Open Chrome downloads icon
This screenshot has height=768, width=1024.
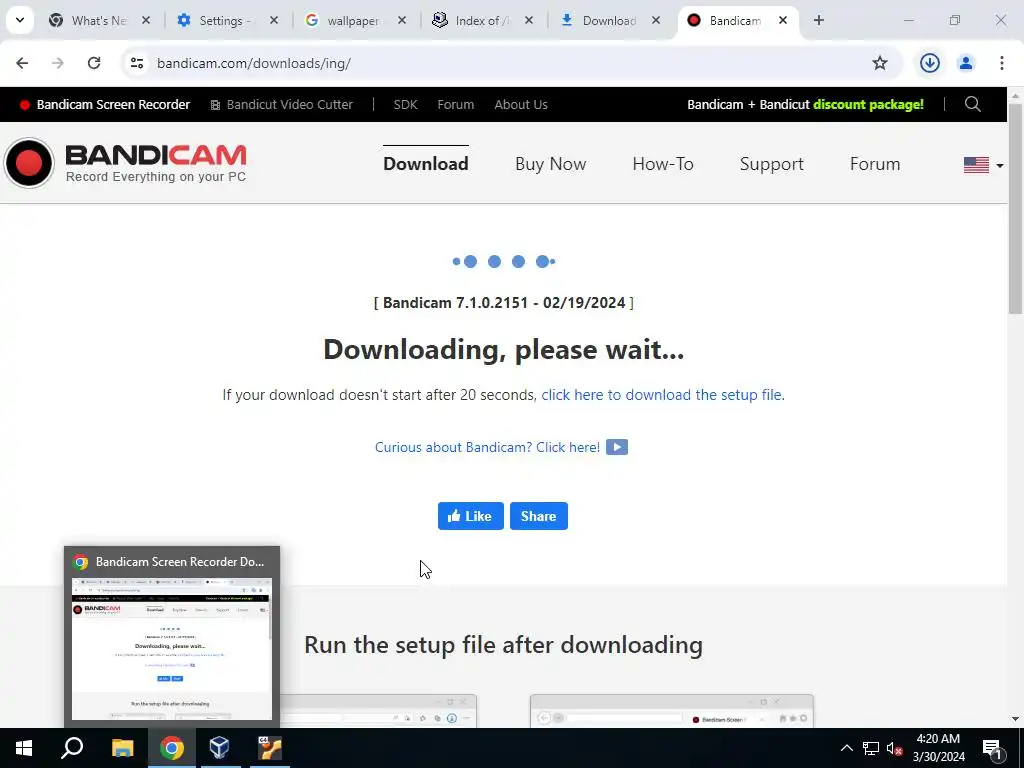click(929, 63)
